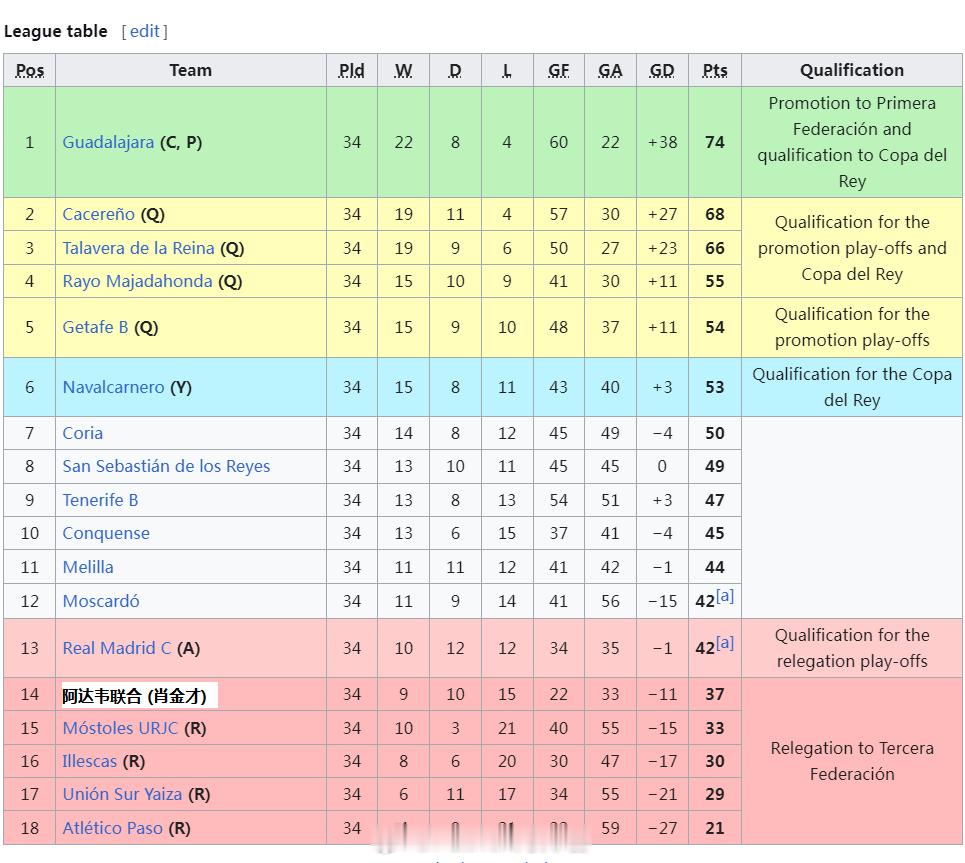This screenshot has height=863, width=965.
Task: Click Rayo Majadahonda's 55 points cell
Action: tap(715, 281)
